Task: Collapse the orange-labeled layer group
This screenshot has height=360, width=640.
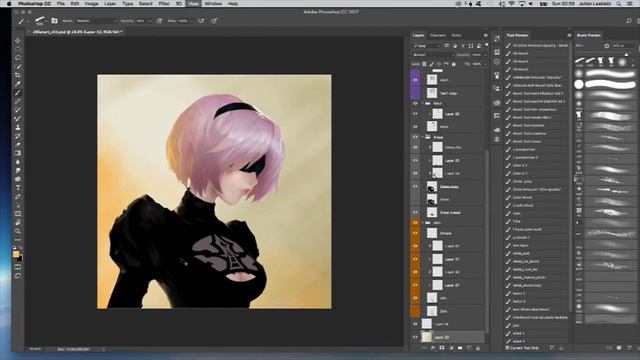Action: coord(422,222)
